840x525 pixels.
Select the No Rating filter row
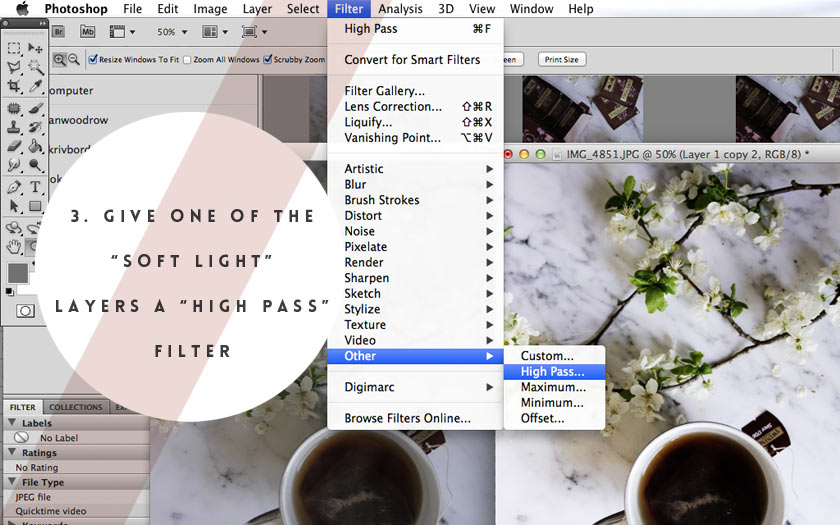click(x=76, y=467)
